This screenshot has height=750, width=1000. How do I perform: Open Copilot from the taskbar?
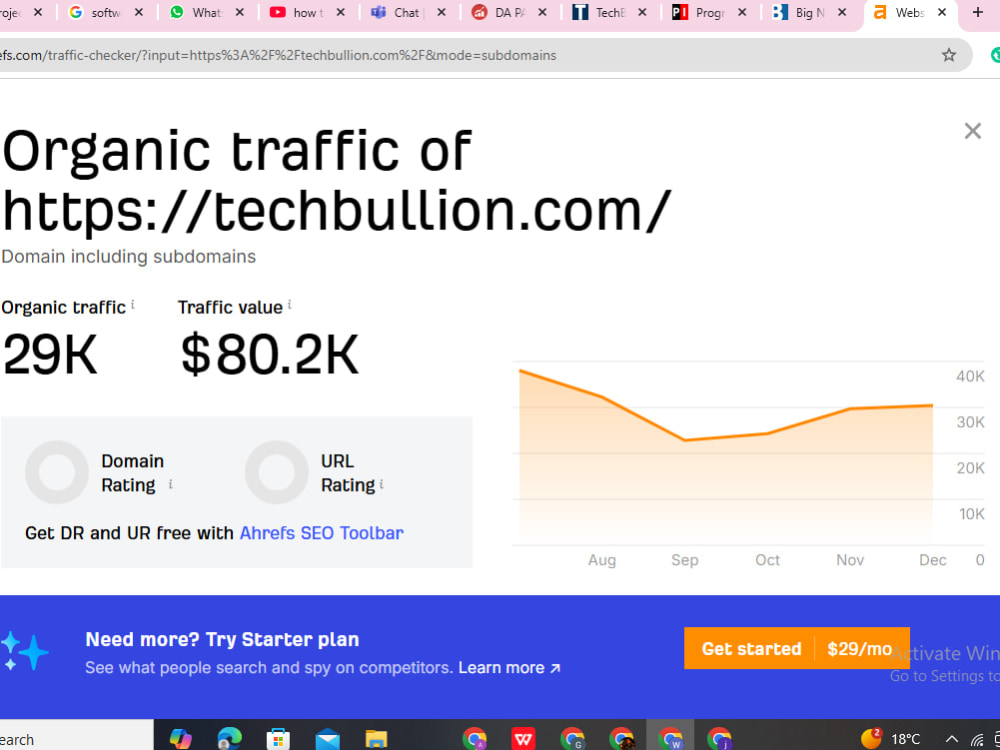[180, 739]
